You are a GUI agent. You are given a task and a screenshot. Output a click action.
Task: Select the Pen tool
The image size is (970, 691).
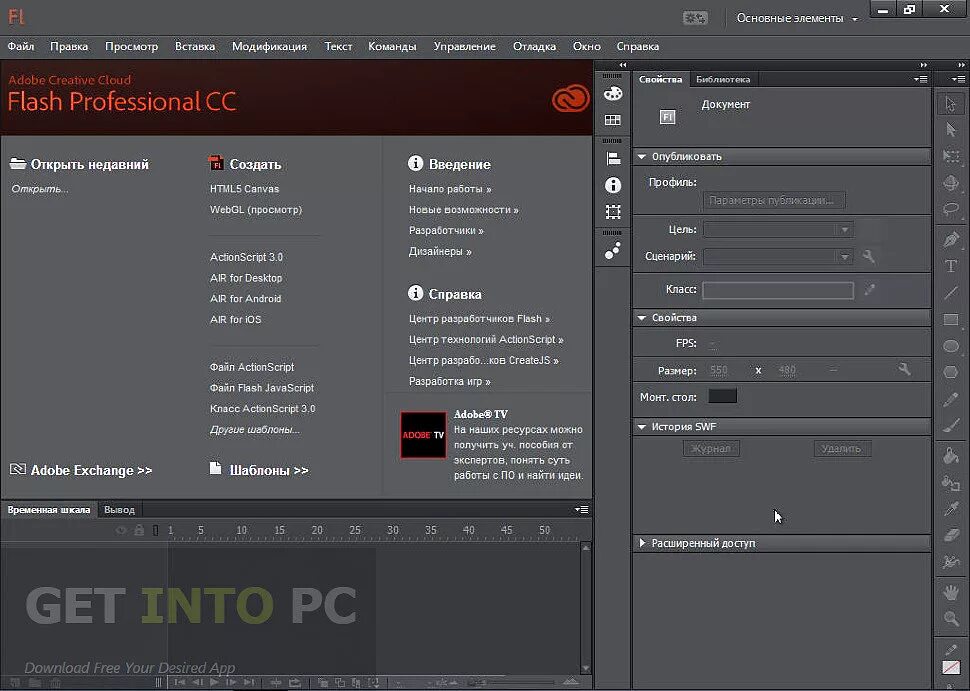[x=951, y=239]
